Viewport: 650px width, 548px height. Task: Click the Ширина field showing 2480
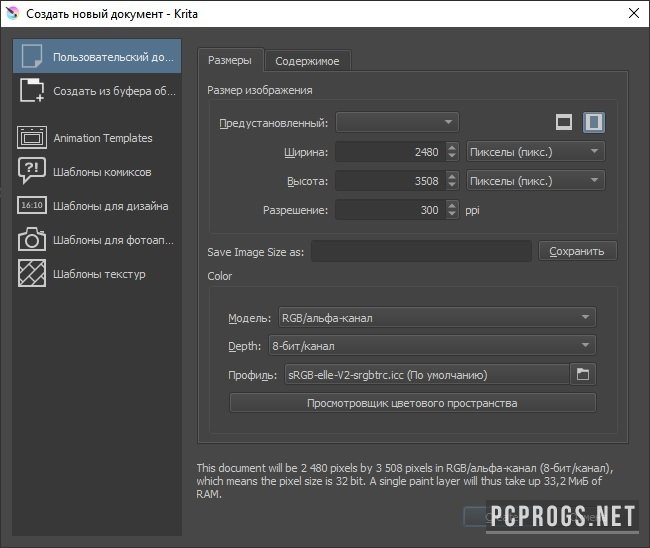coord(391,152)
